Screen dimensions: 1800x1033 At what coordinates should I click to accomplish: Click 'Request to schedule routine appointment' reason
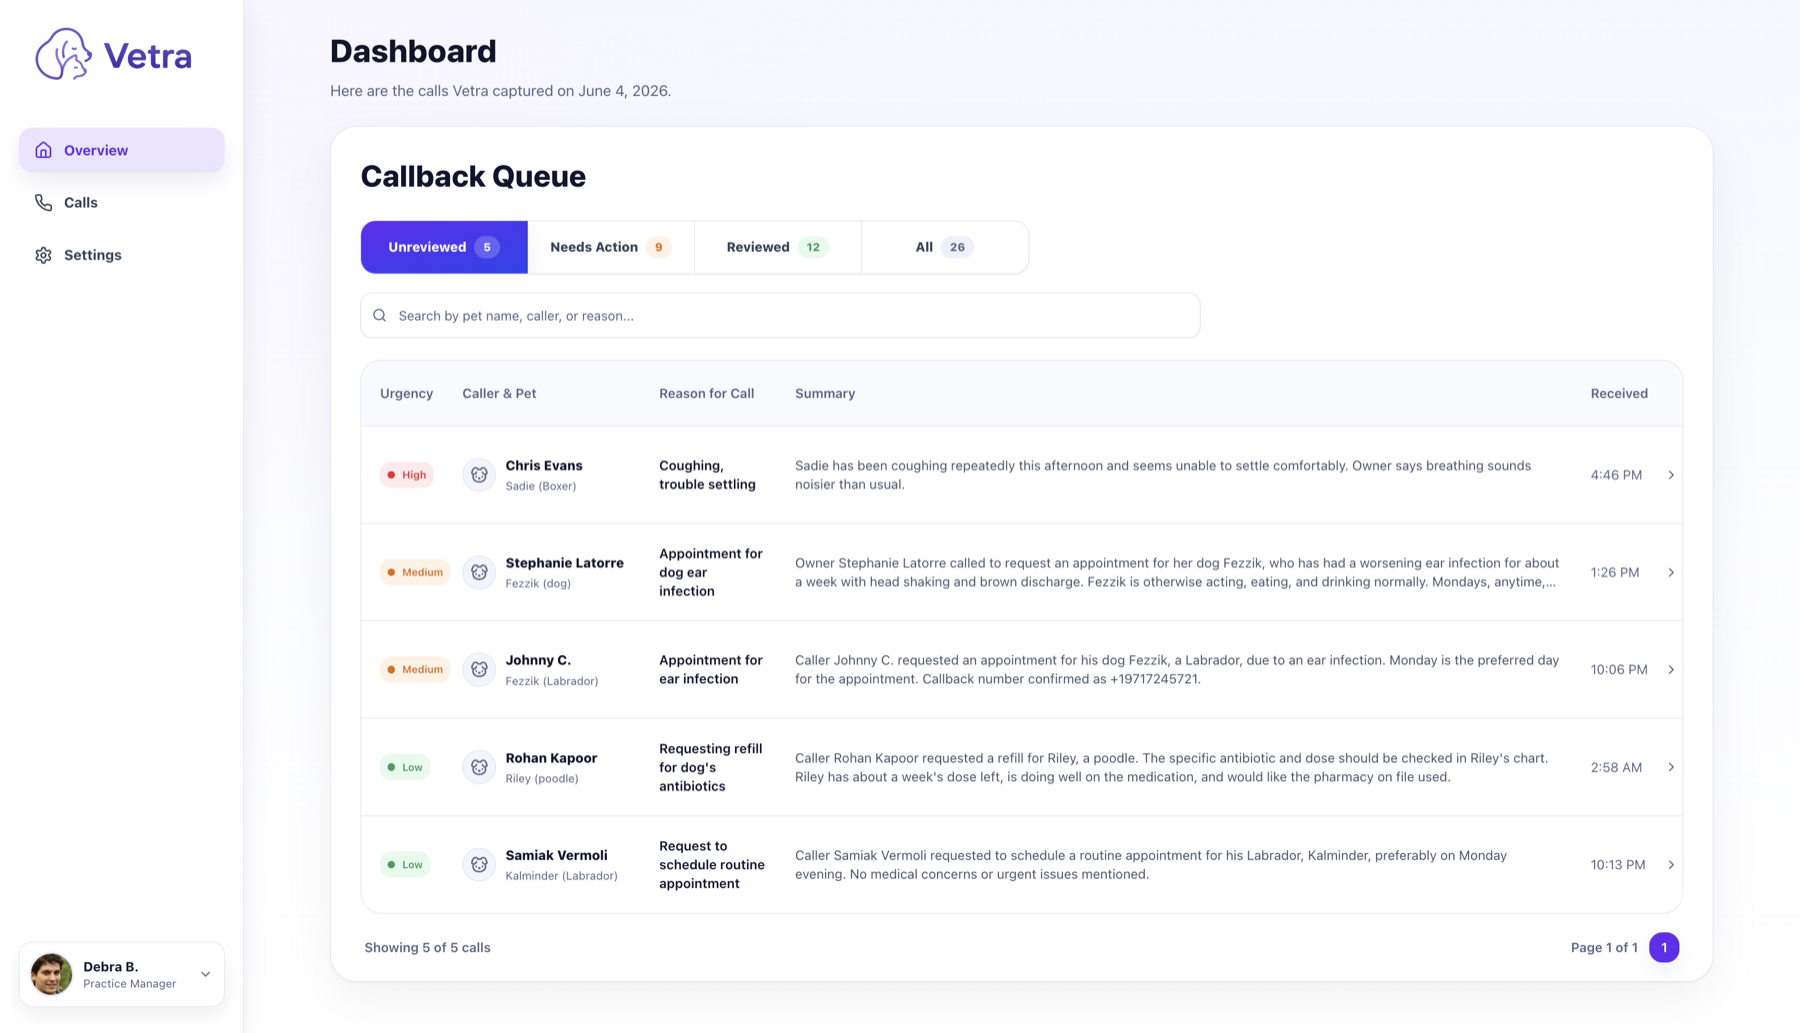coord(711,865)
